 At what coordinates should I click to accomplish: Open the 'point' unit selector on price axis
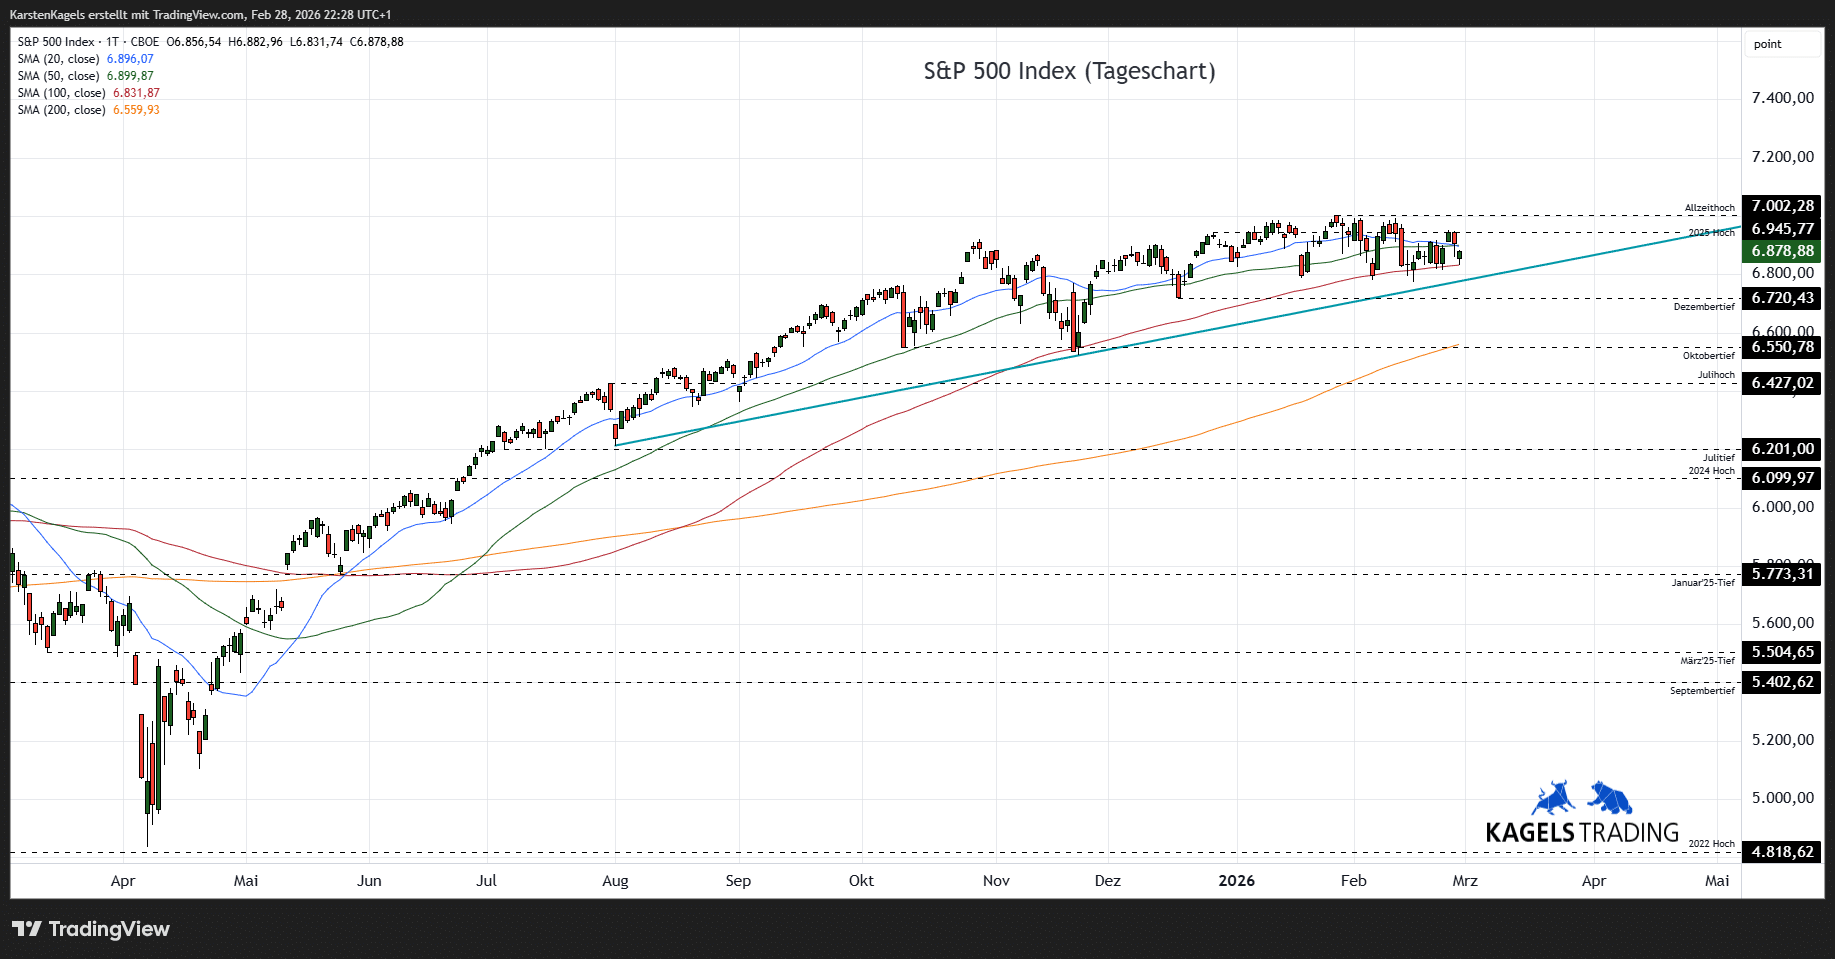point(1768,44)
